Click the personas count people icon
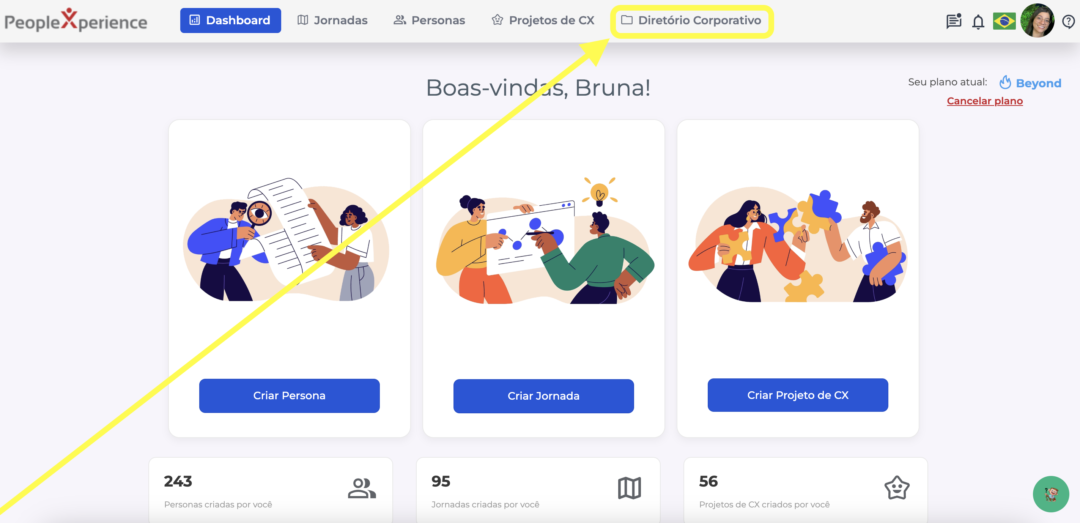The height and width of the screenshot is (523, 1080). pos(362,489)
